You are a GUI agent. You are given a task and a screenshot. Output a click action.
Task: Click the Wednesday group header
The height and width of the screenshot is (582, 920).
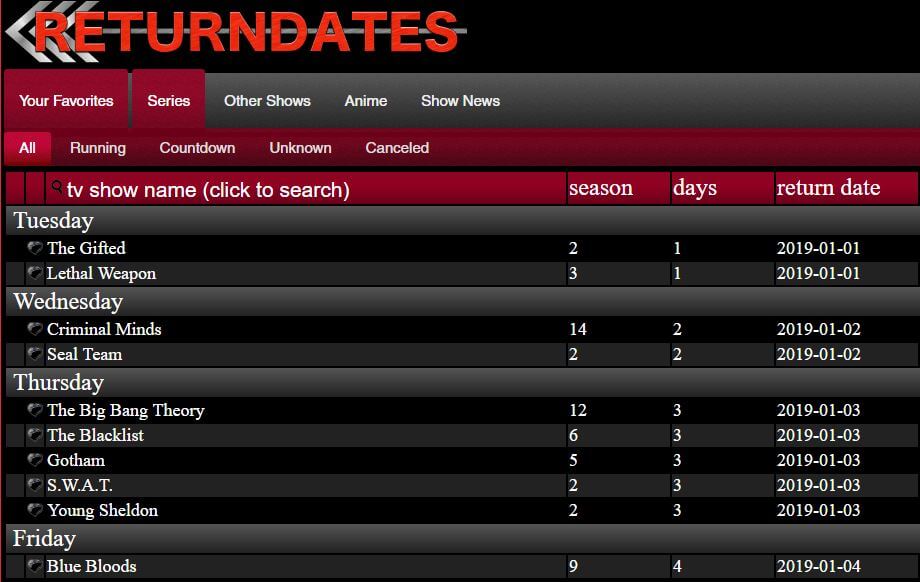tap(462, 302)
